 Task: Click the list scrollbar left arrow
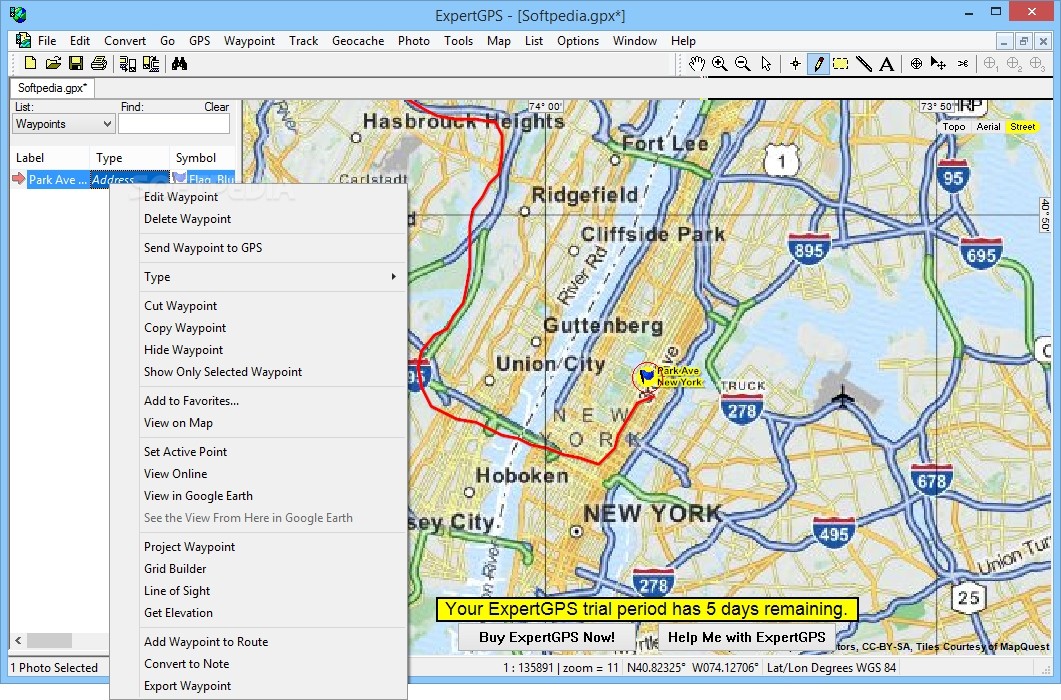click(18, 640)
